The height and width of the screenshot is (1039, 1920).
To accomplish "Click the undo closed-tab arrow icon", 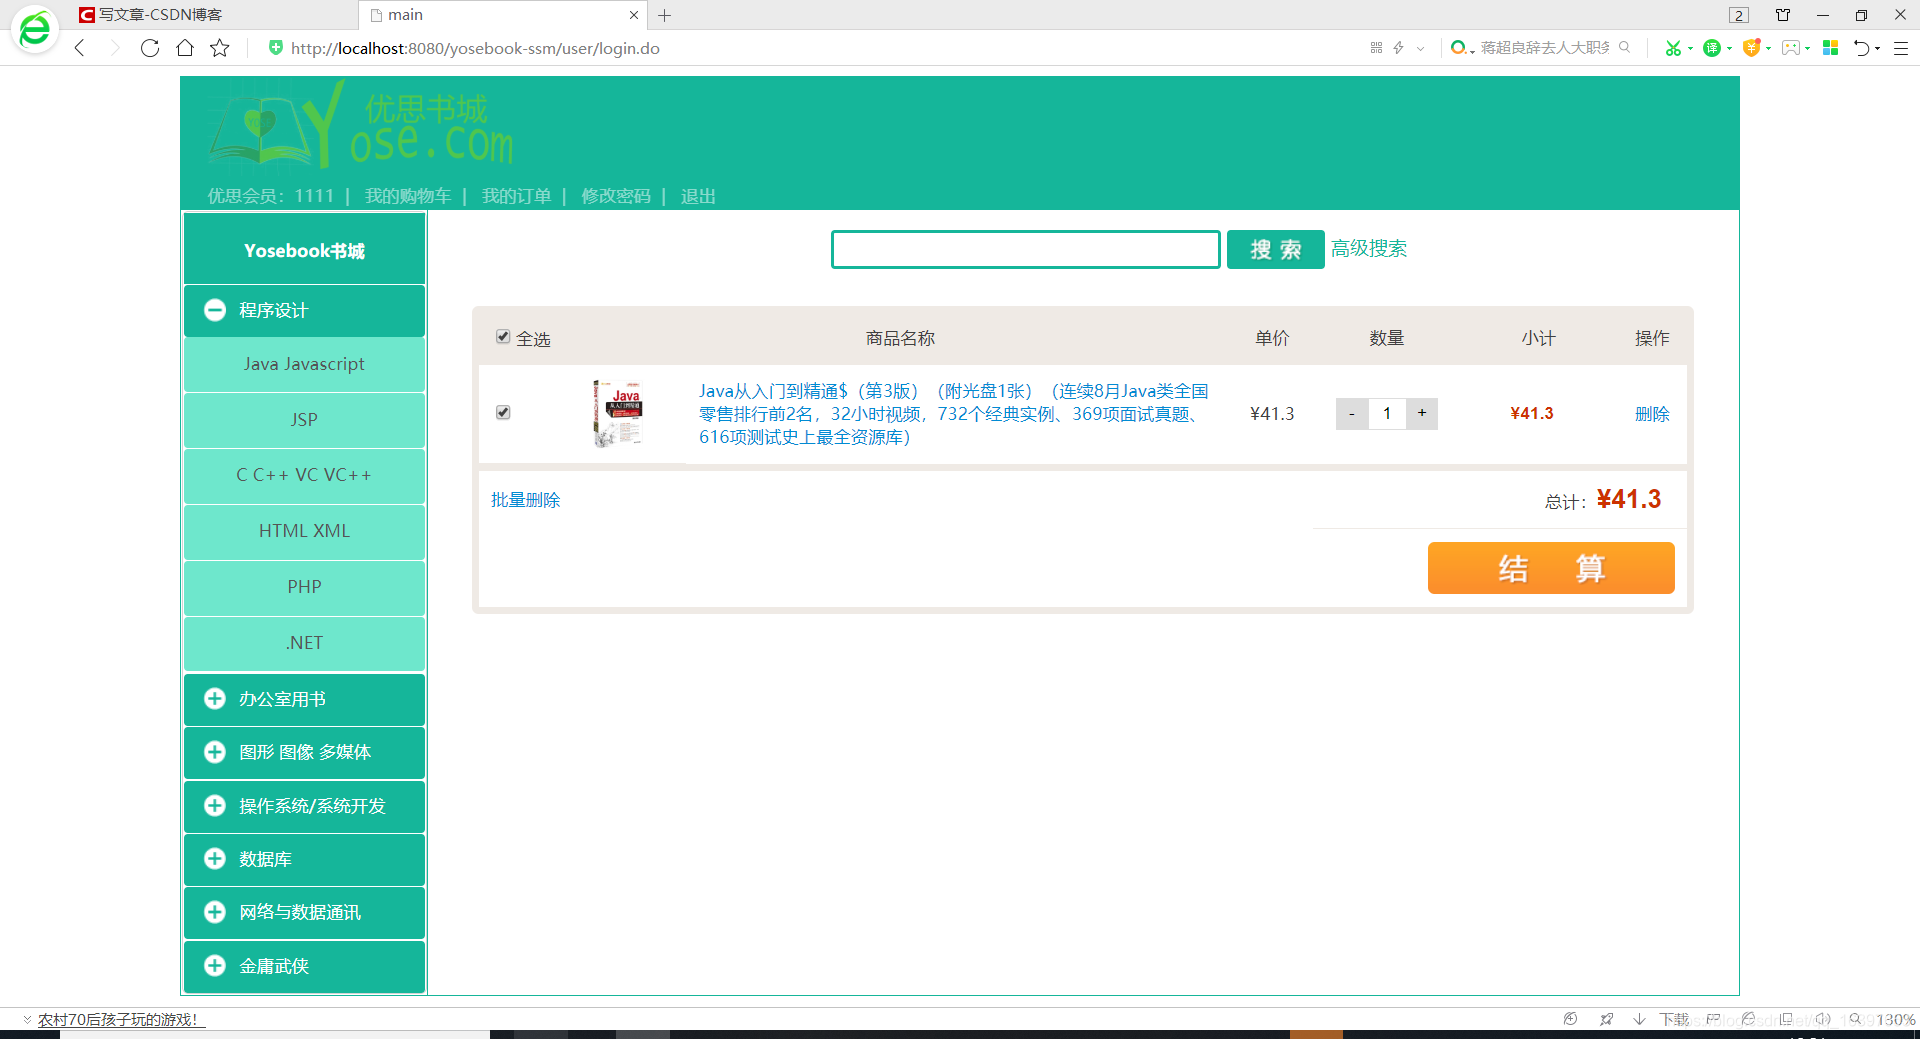I will [x=1862, y=48].
